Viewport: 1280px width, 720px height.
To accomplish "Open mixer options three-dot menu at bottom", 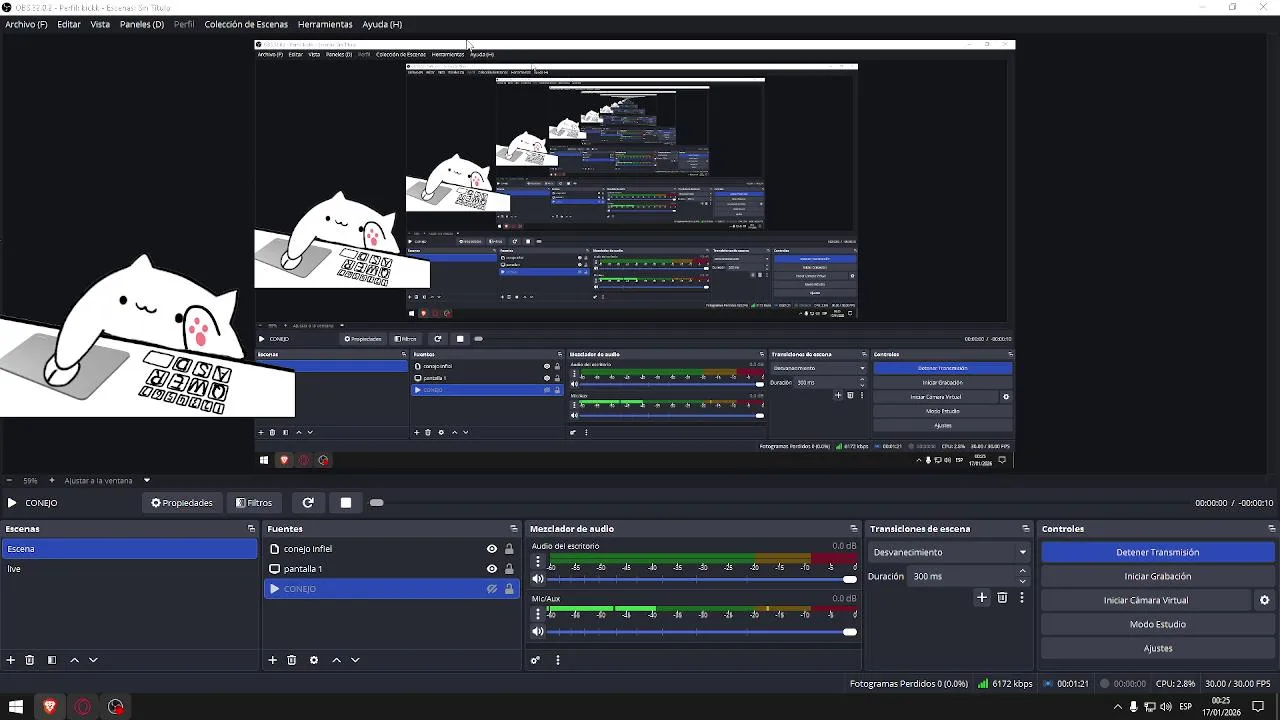I will 558,660.
